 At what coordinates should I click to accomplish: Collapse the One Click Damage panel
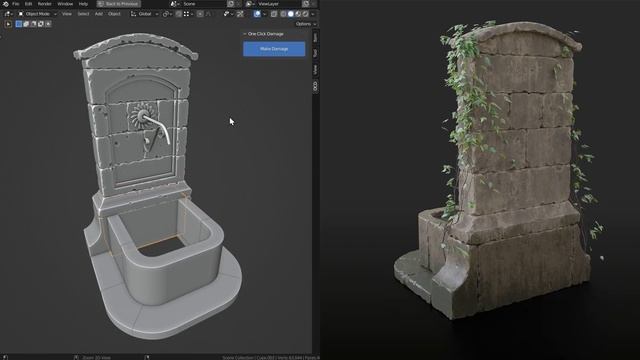tap(245, 34)
